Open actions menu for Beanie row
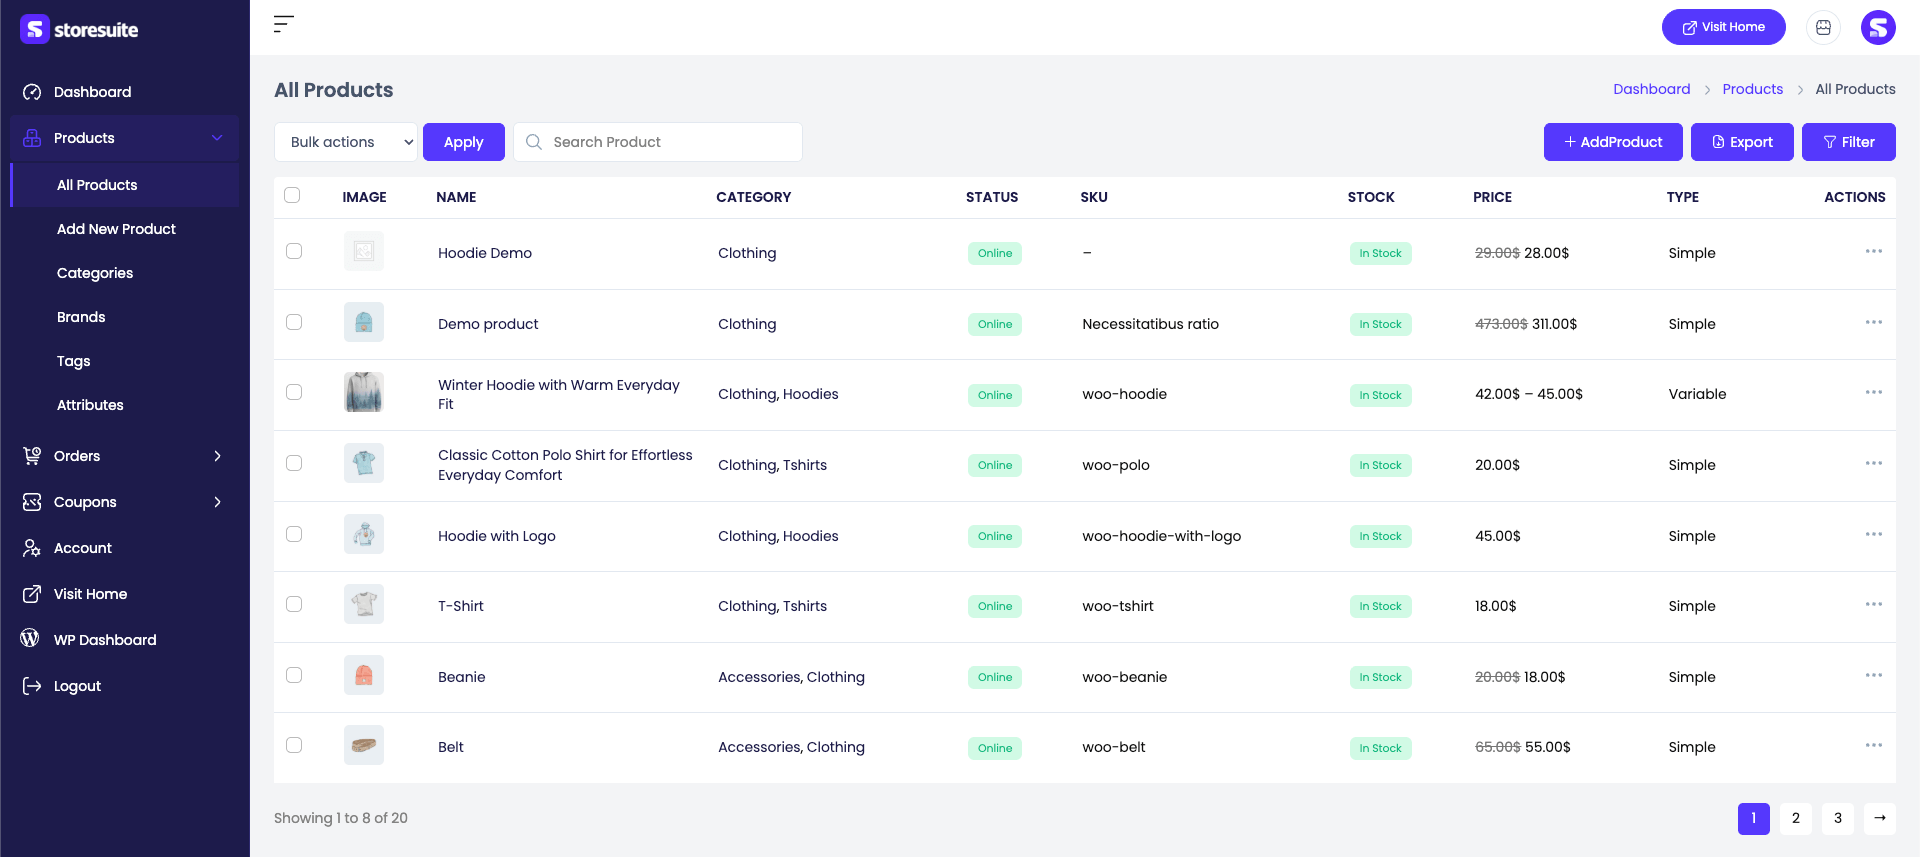Viewport: 1920px width, 857px height. coord(1873,676)
